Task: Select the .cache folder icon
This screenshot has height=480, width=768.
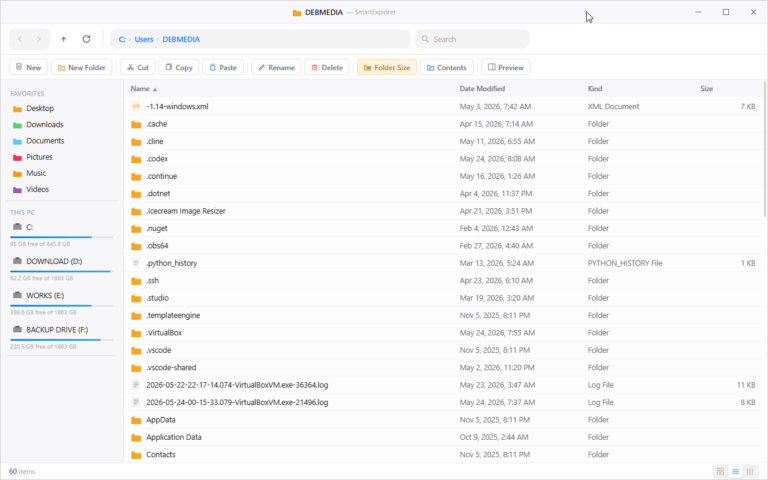Action: click(x=136, y=124)
